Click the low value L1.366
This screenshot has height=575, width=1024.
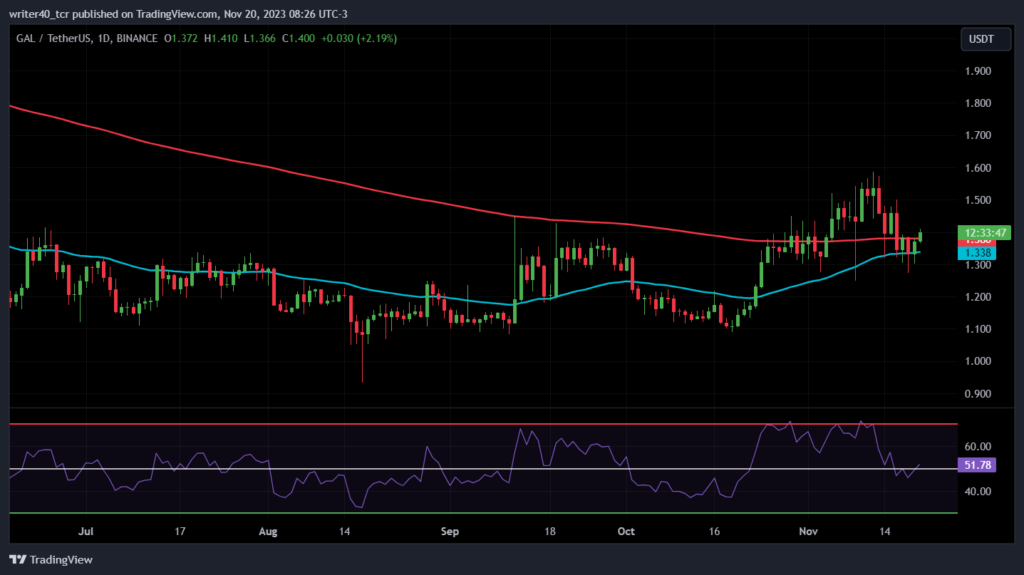coord(259,39)
